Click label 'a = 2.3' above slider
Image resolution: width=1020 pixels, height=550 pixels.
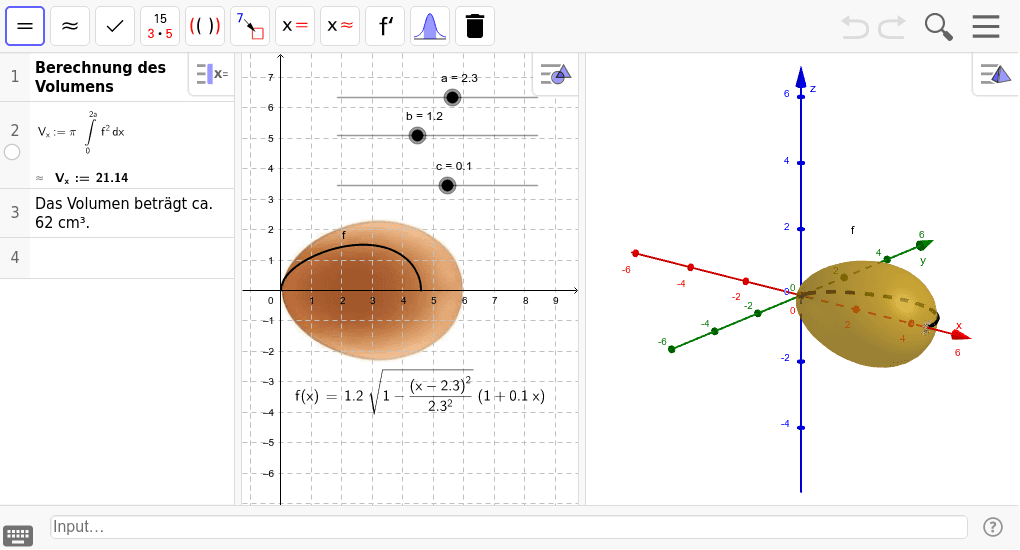[x=459, y=78]
